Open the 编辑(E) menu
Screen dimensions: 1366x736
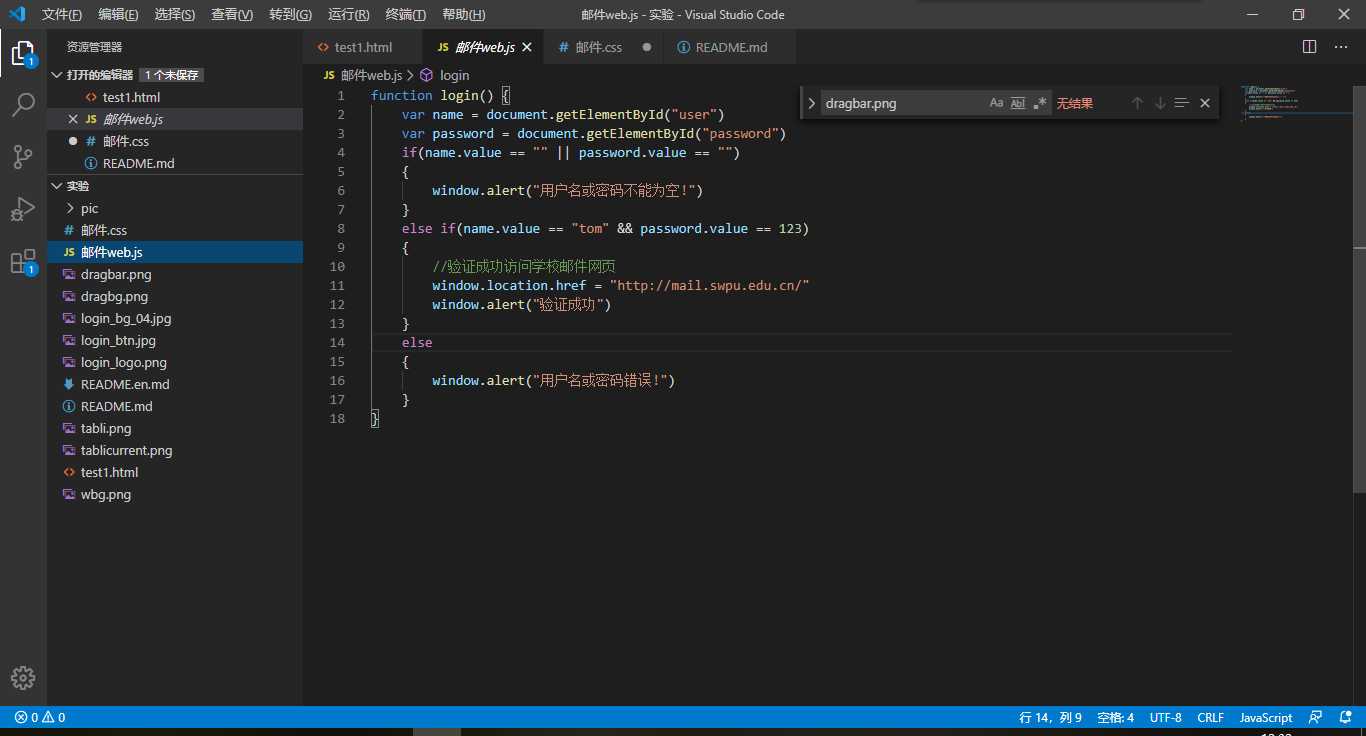pyautogui.click(x=119, y=15)
